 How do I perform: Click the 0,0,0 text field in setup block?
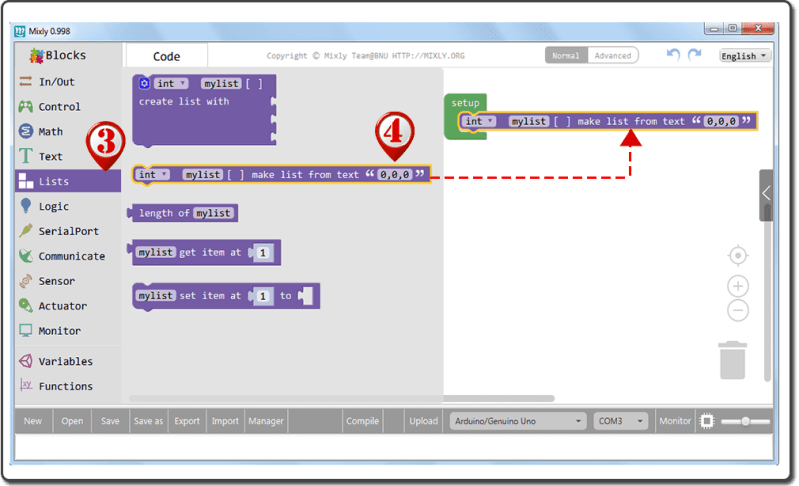pyautogui.click(x=721, y=121)
